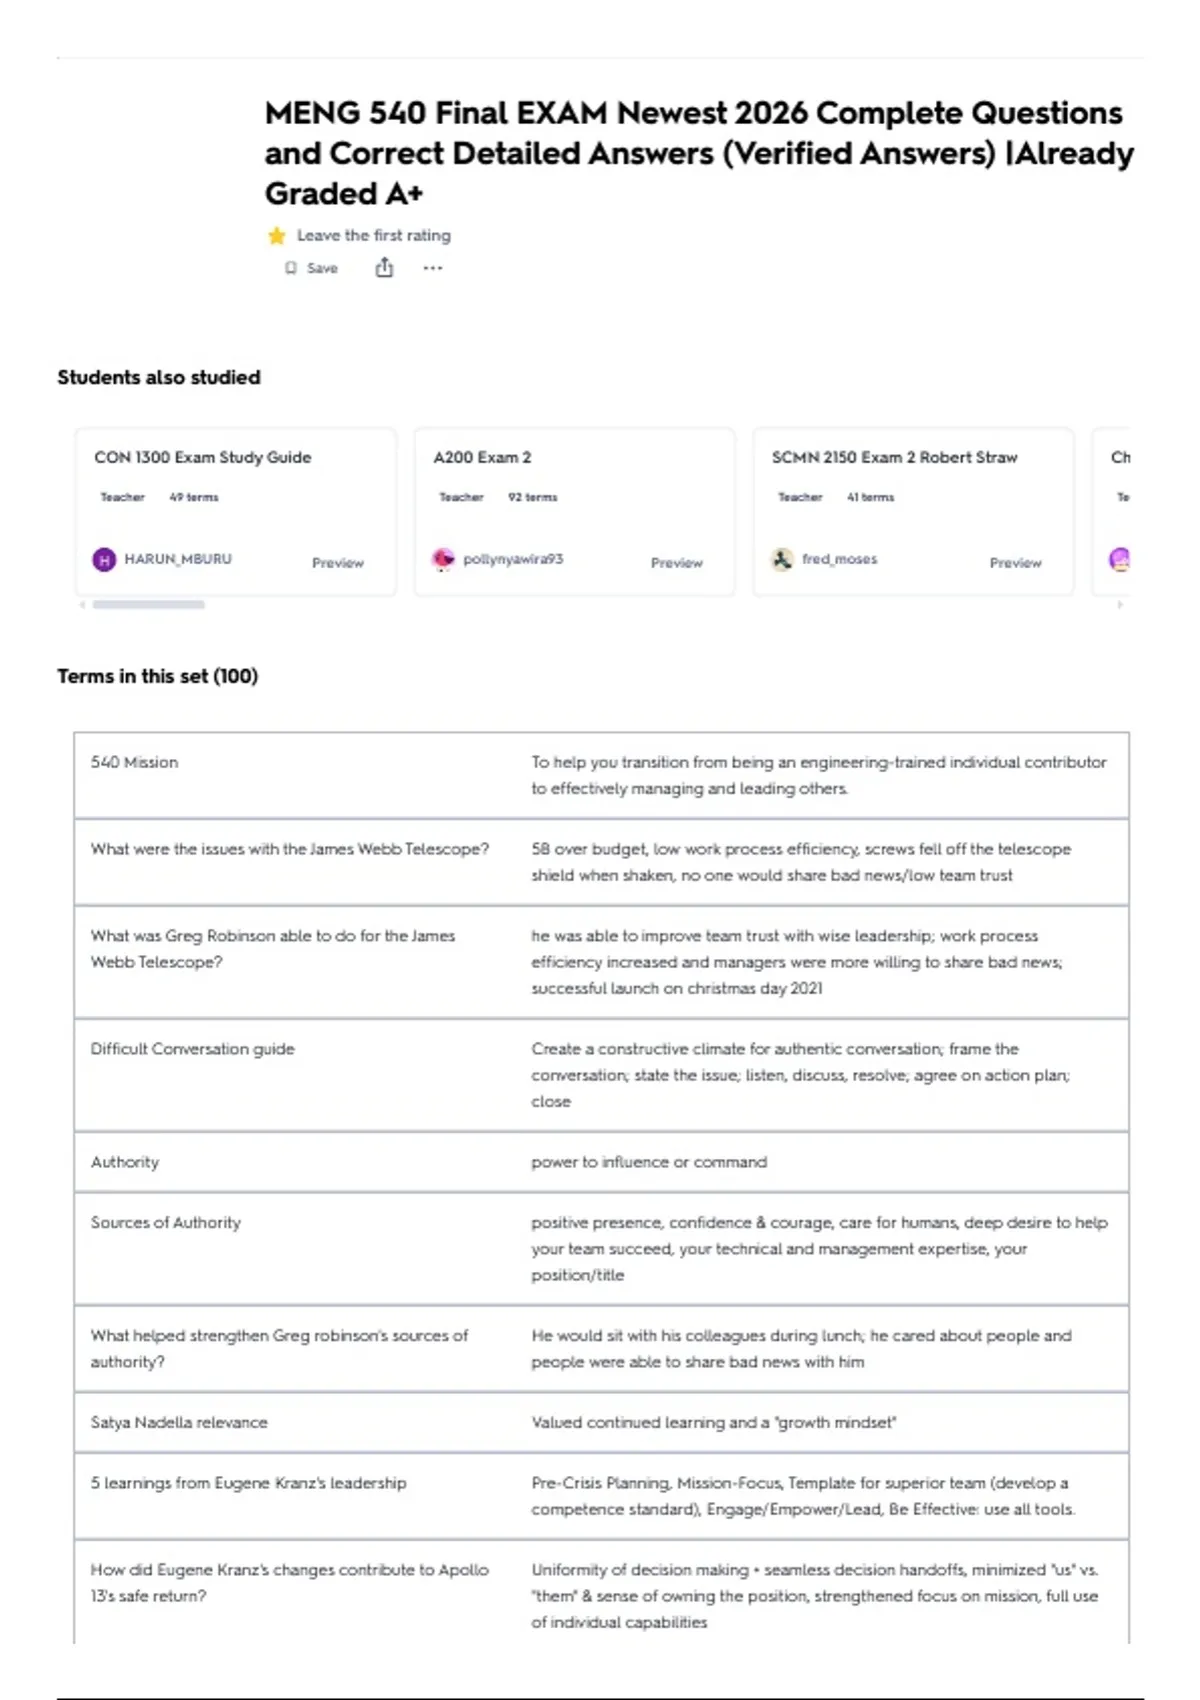
Task: Save this study set
Action: 311,268
